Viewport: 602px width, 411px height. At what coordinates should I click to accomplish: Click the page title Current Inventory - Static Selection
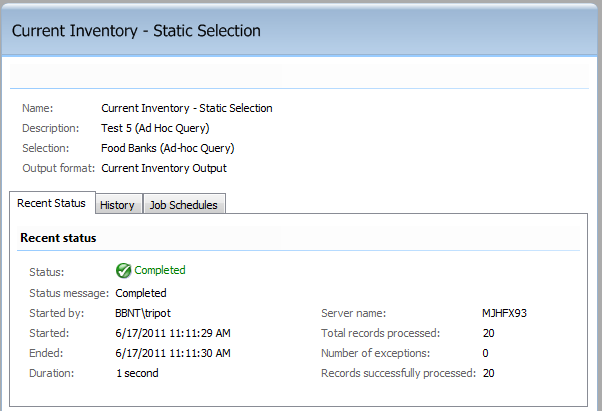(136, 31)
